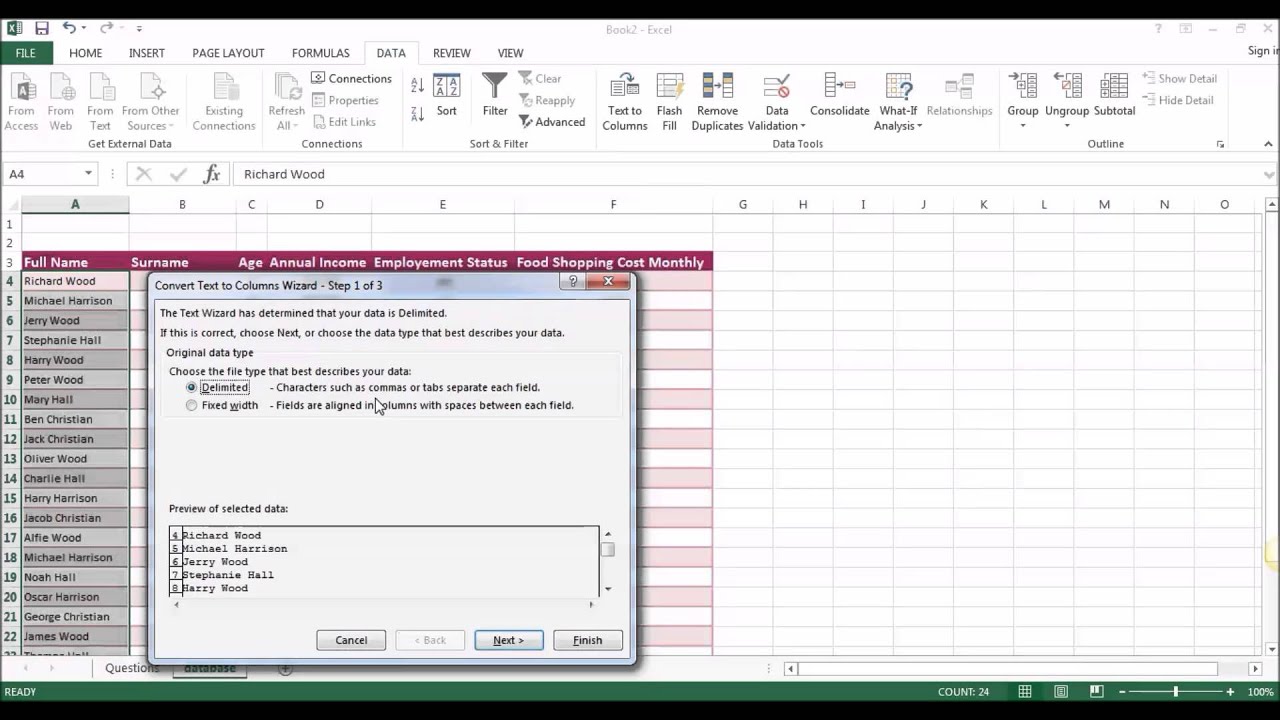
Task: Import data From Text
Action: pos(100,102)
